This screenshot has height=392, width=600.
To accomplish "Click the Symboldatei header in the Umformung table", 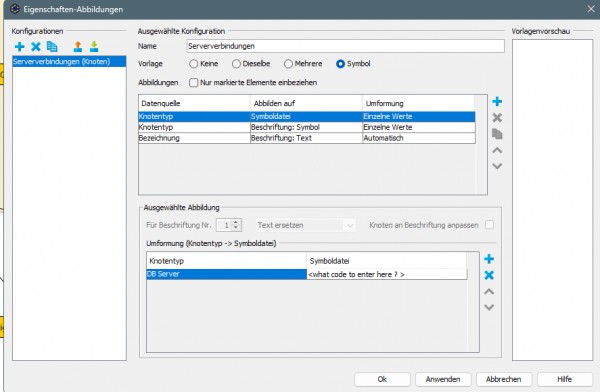I will tap(386, 261).
